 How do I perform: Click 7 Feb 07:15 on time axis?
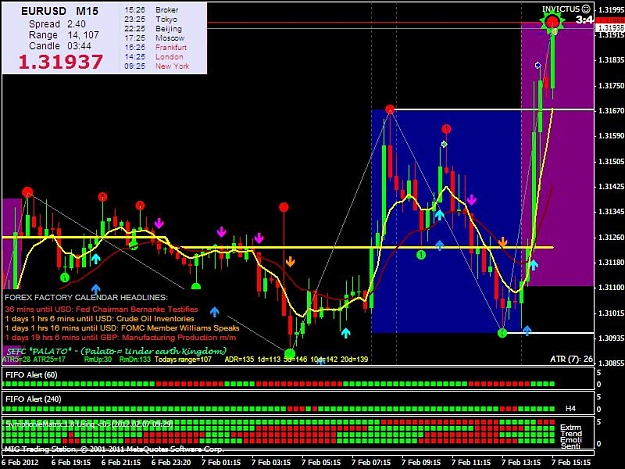[x=371, y=462]
